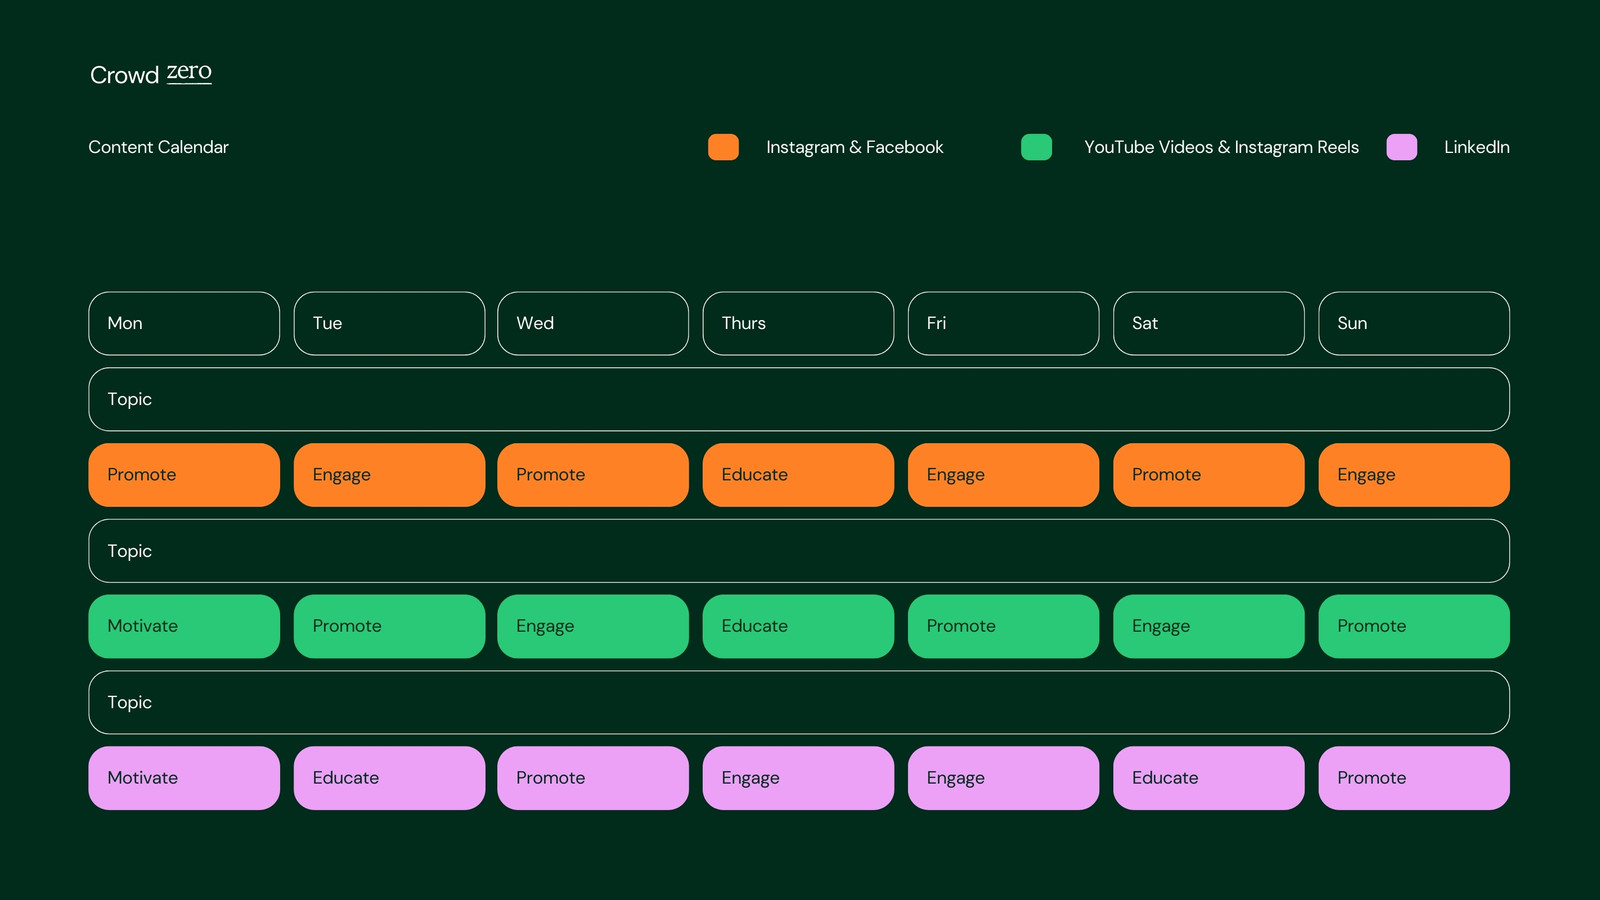Click the LinkedIn legend label
The image size is (1600, 900).
point(1477,147)
